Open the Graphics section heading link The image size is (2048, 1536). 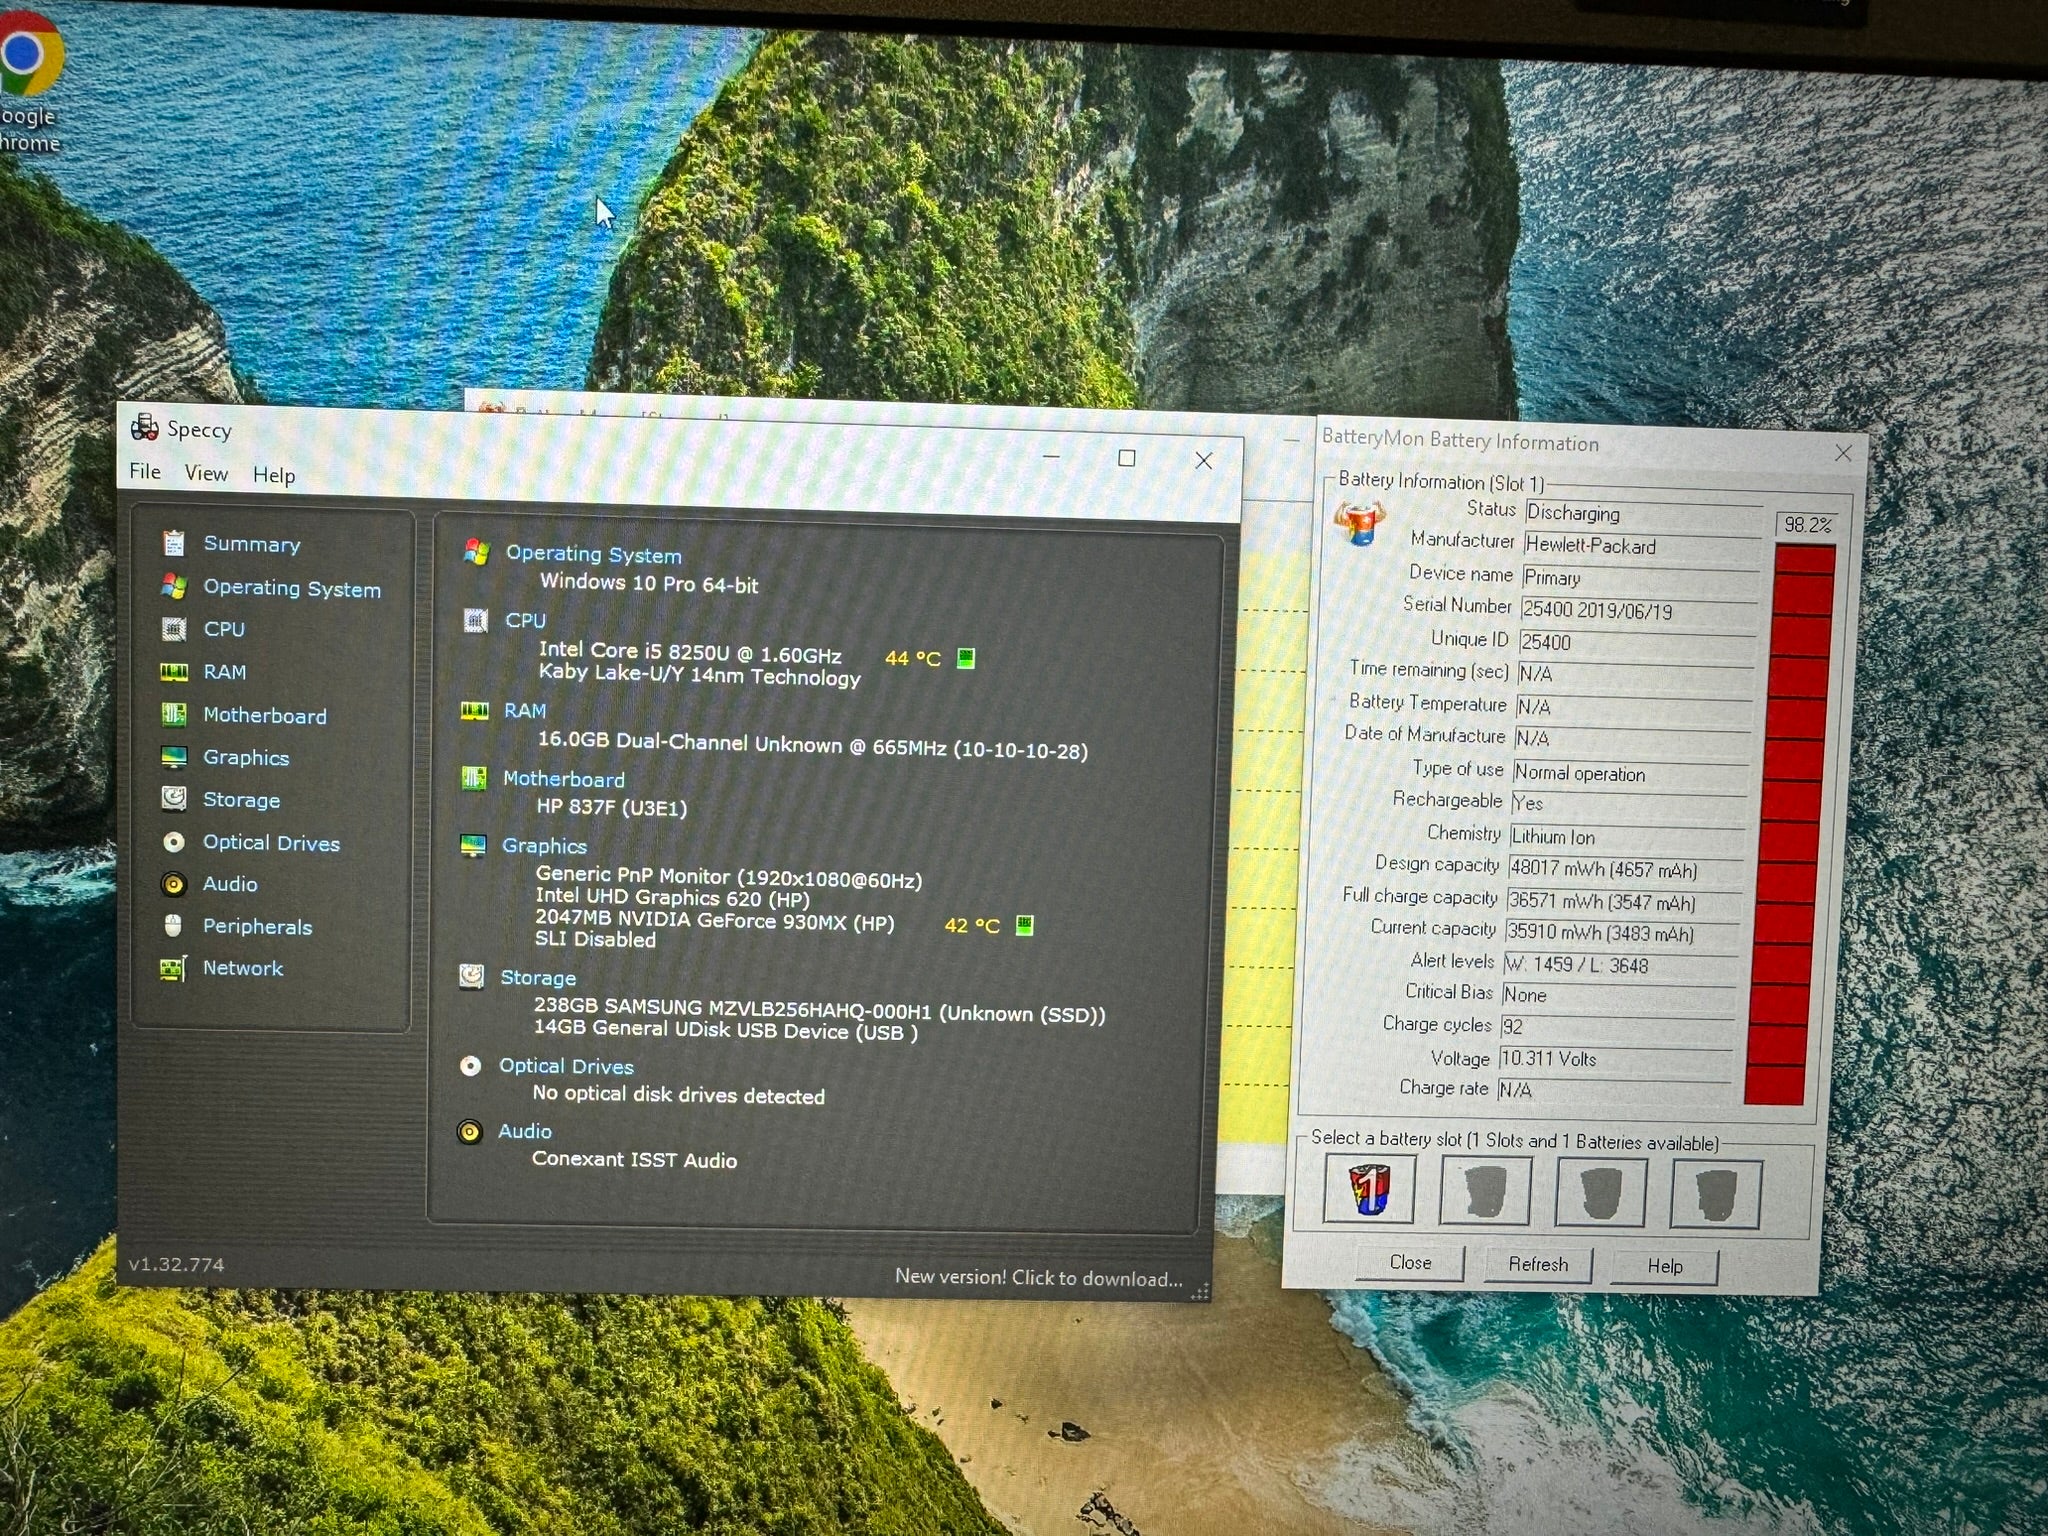[x=544, y=846]
